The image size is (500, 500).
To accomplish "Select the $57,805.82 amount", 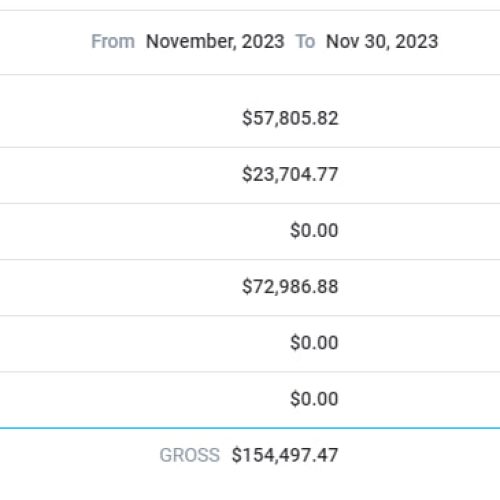I will point(290,118).
